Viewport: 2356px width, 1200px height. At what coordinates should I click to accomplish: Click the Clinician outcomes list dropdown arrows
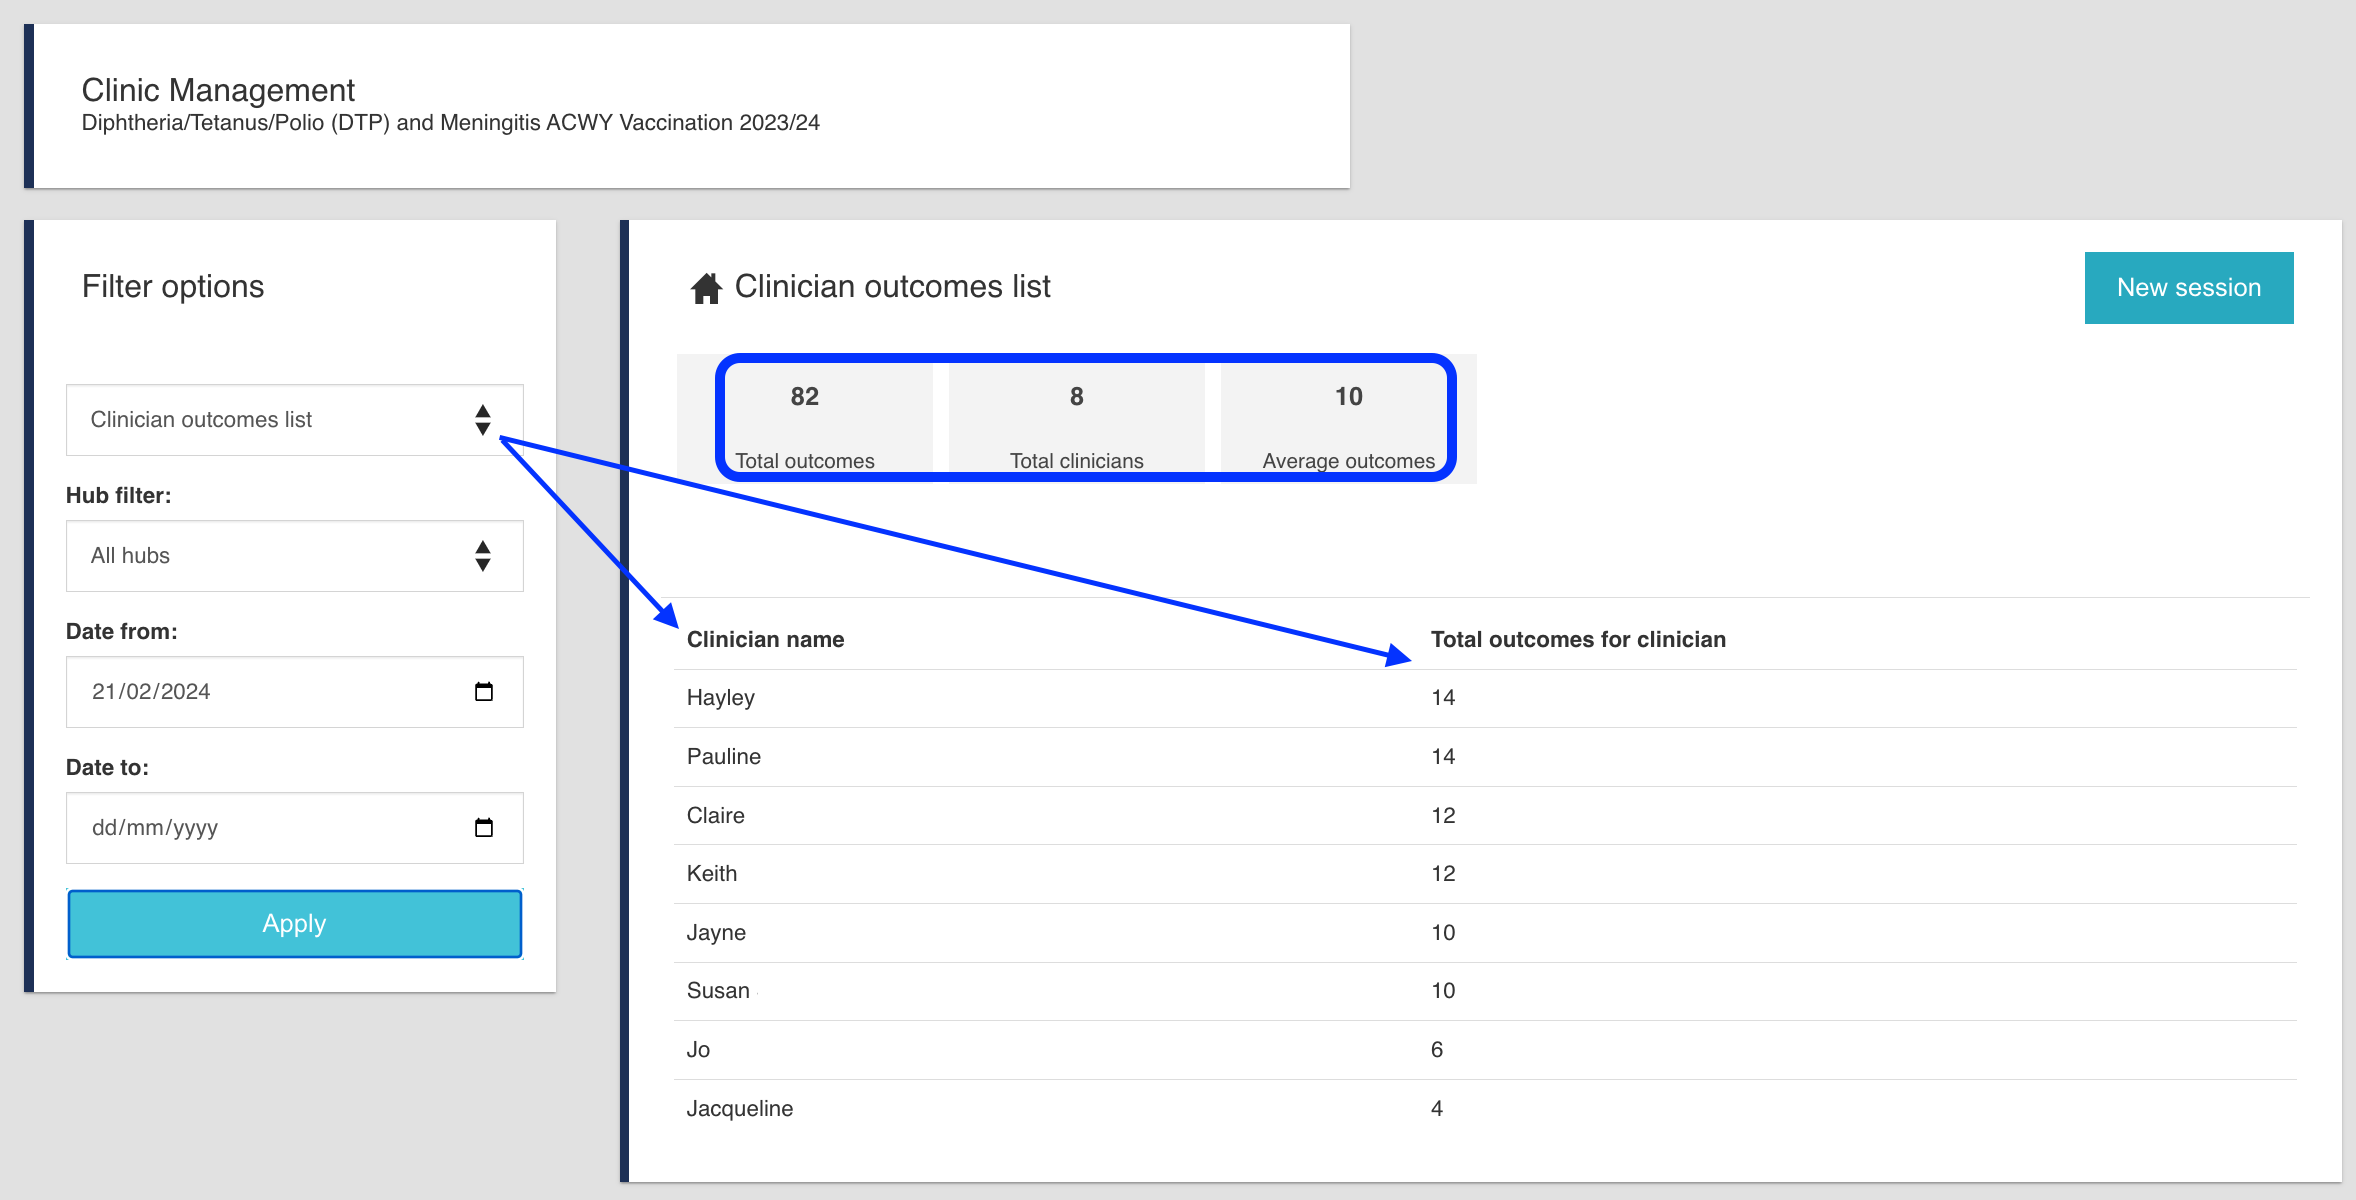tap(483, 420)
